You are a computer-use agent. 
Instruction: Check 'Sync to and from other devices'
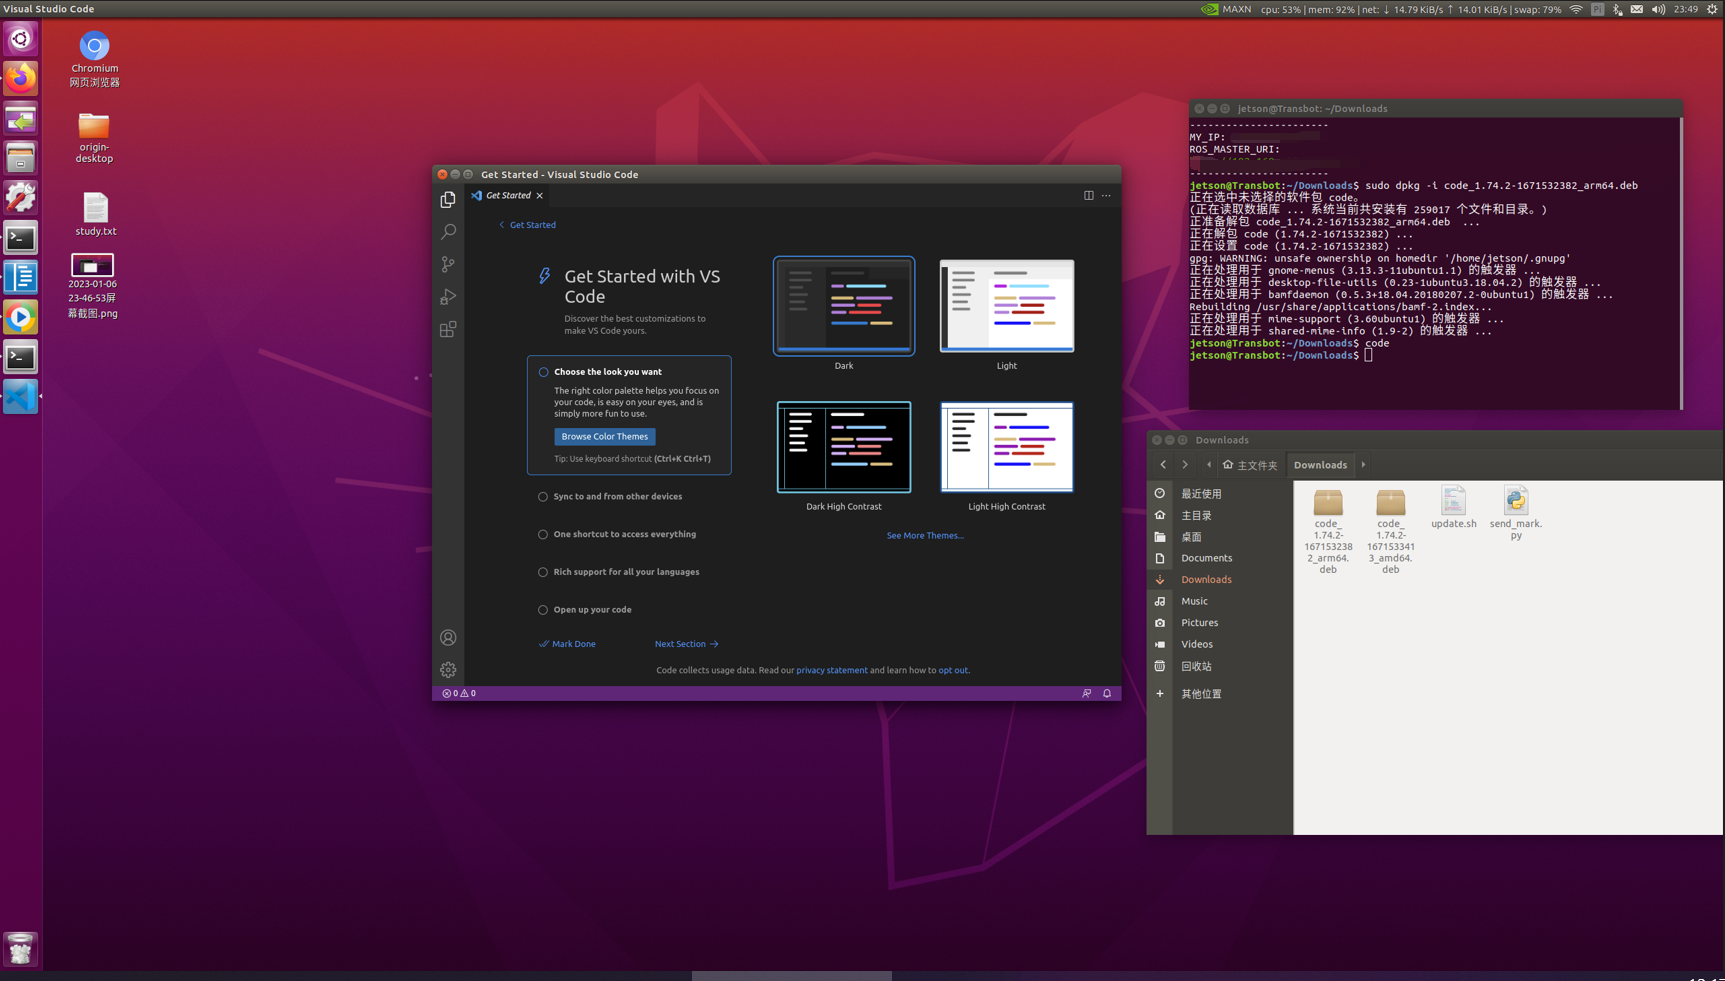[543, 496]
